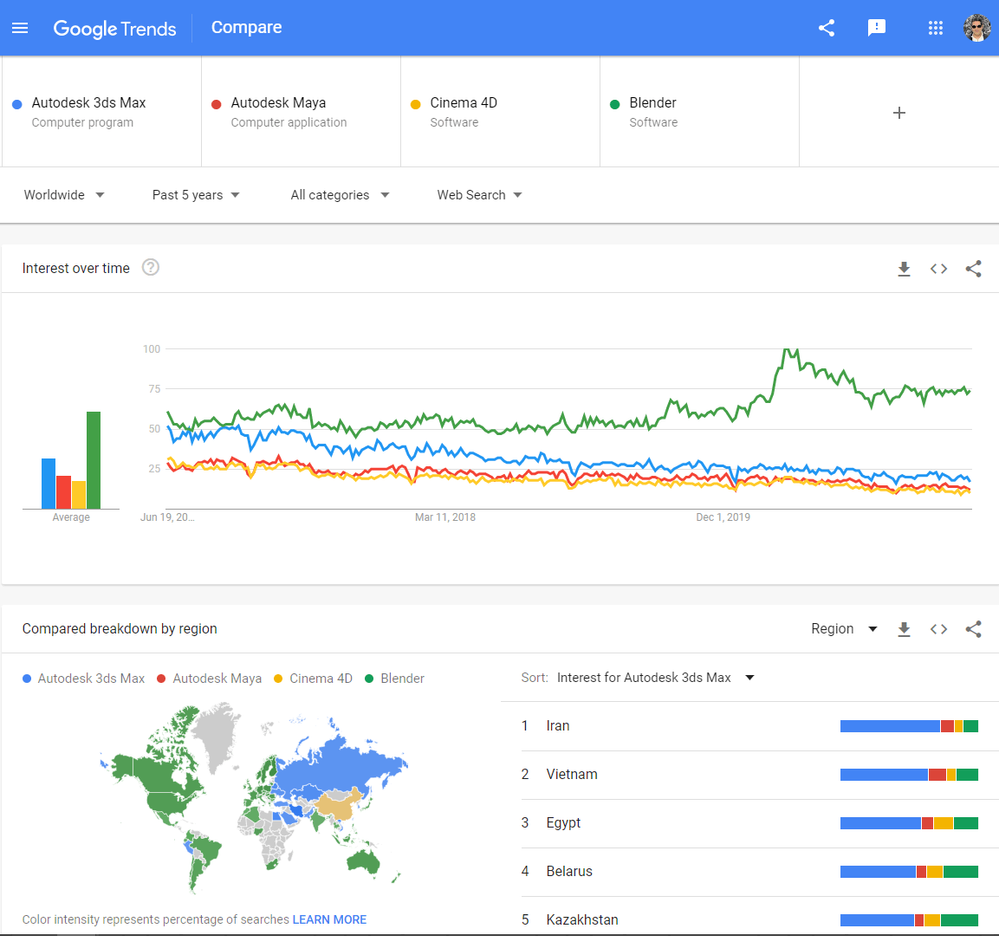Image resolution: width=999 pixels, height=936 pixels.
Task: Click the green Blender average bar
Action: click(x=94, y=460)
